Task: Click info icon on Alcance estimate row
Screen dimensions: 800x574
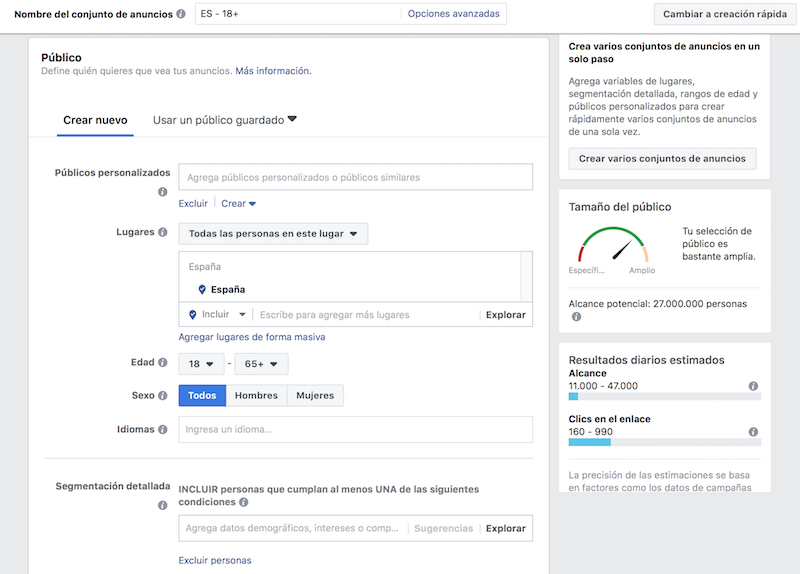Action: tap(753, 386)
